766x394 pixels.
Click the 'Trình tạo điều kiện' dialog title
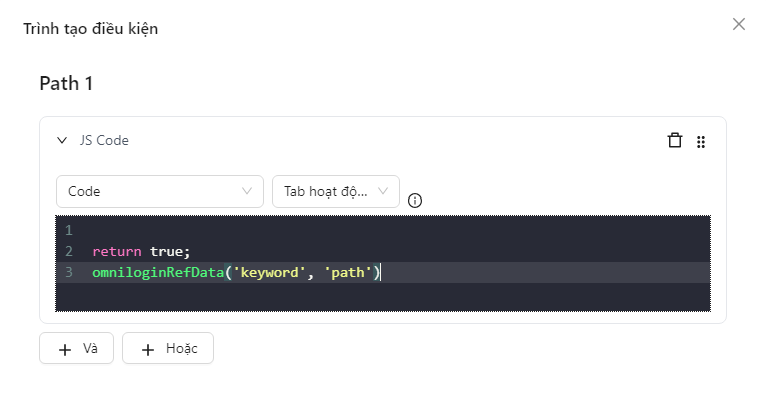(90, 29)
